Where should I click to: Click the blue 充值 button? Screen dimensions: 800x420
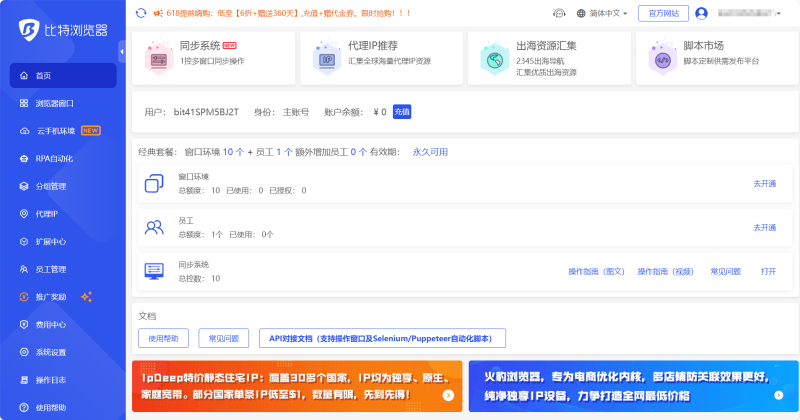[402, 112]
